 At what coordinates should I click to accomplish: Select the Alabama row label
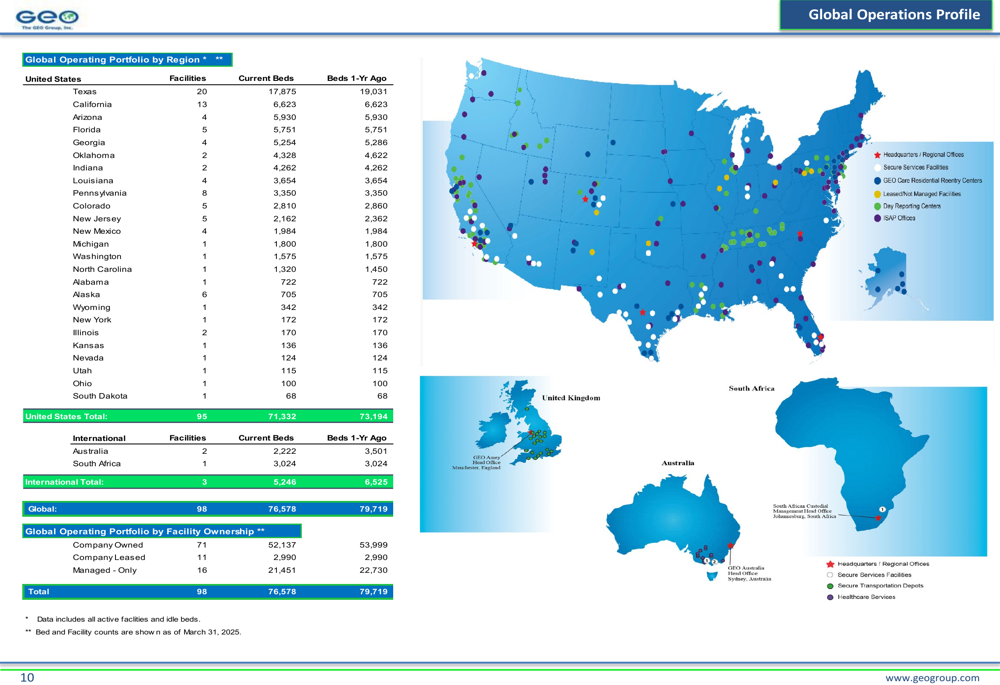pyautogui.click(x=91, y=282)
